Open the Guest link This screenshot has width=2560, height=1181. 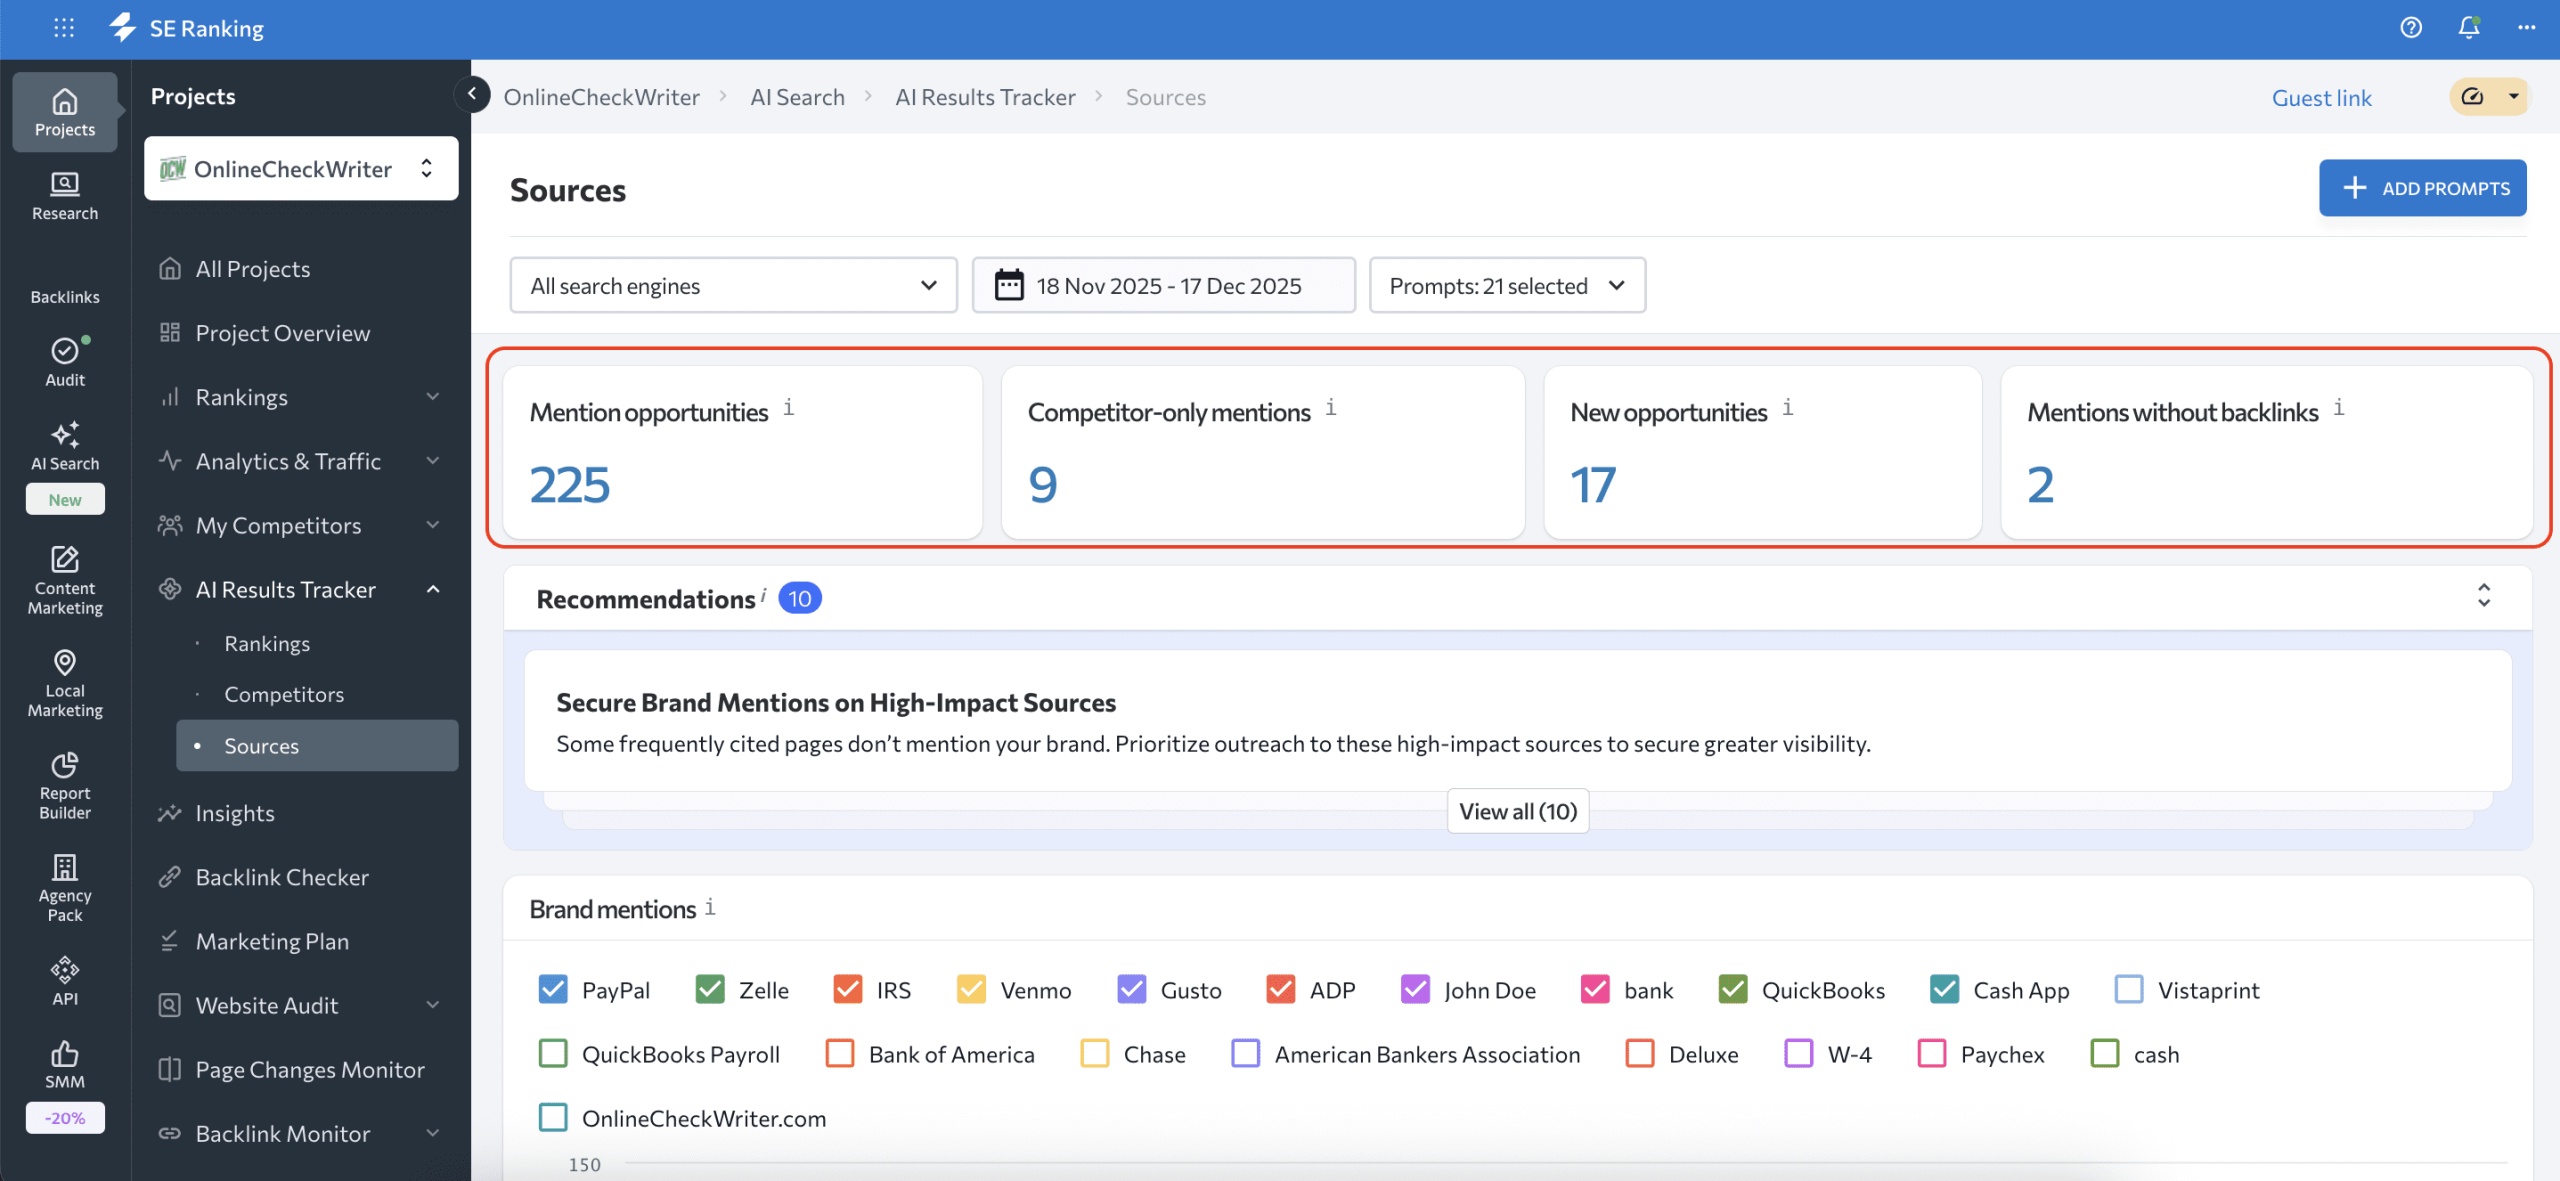[2322, 97]
